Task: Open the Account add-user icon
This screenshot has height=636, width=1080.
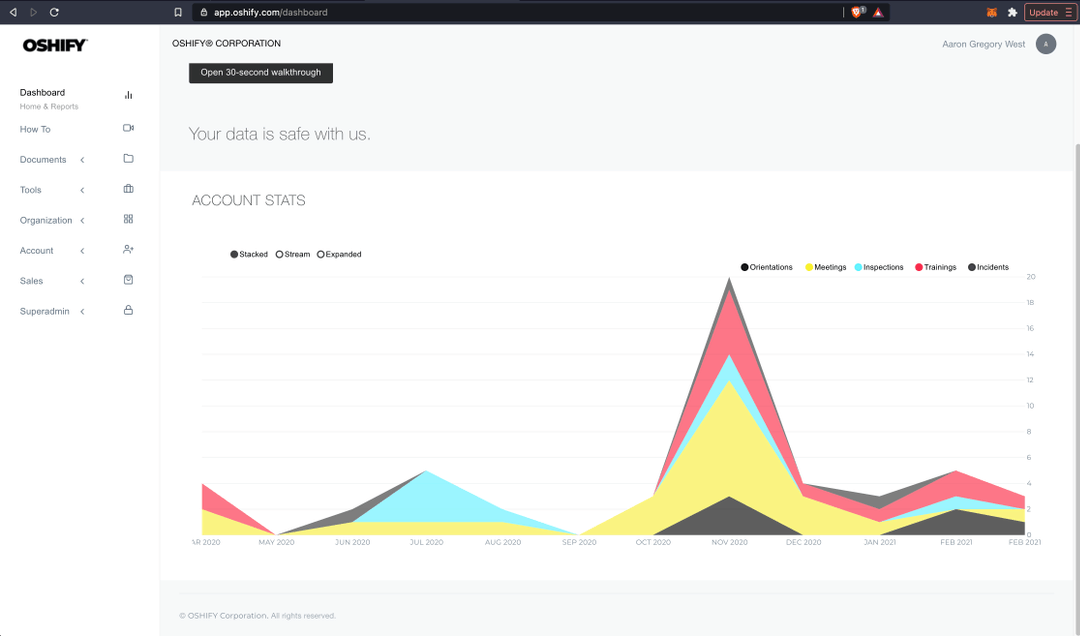Action: [x=128, y=249]
